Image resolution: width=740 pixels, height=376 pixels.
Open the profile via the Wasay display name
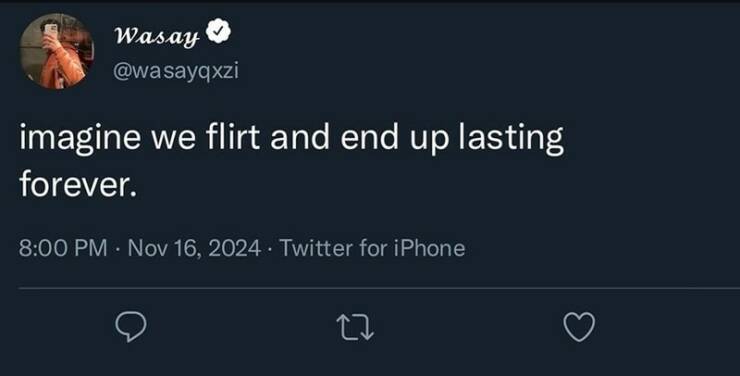(157, 35)
